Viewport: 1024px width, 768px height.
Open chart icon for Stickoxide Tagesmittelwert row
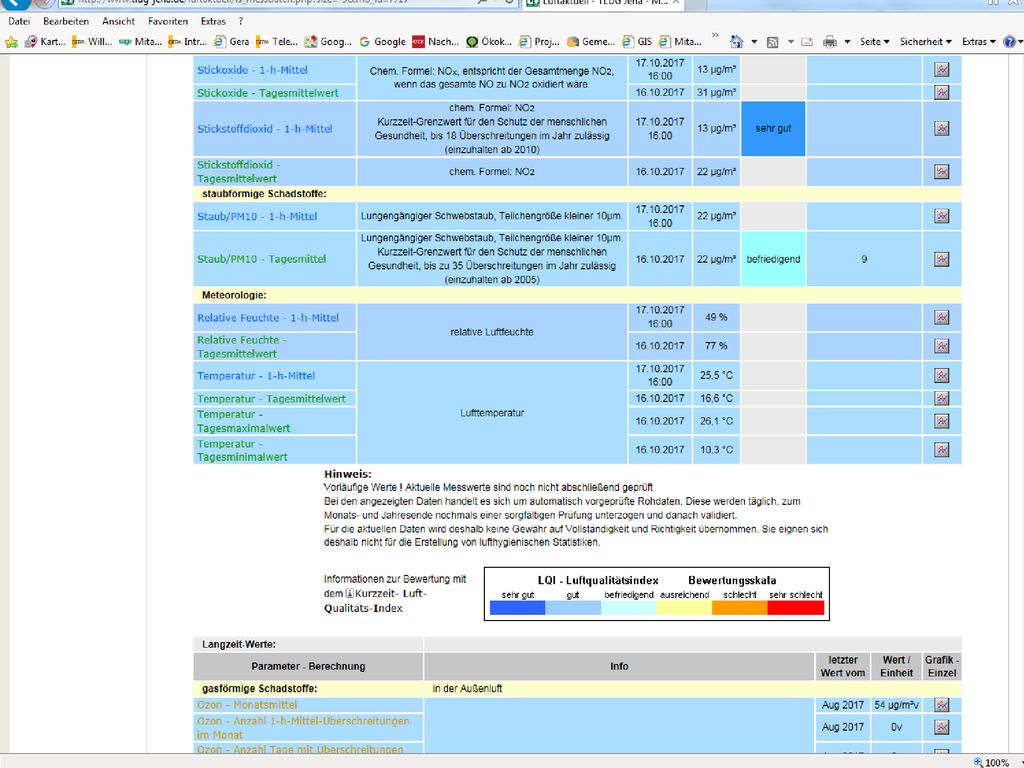coord(941,93)
